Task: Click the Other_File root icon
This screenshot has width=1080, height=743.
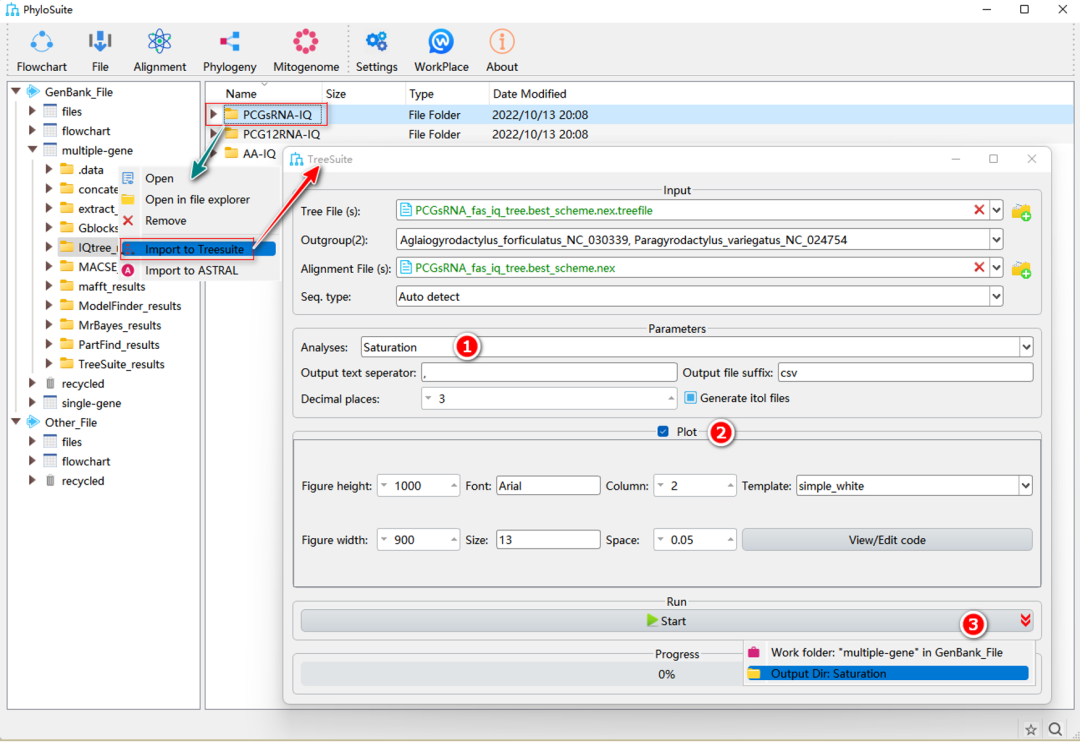Action: pos(33,422)
